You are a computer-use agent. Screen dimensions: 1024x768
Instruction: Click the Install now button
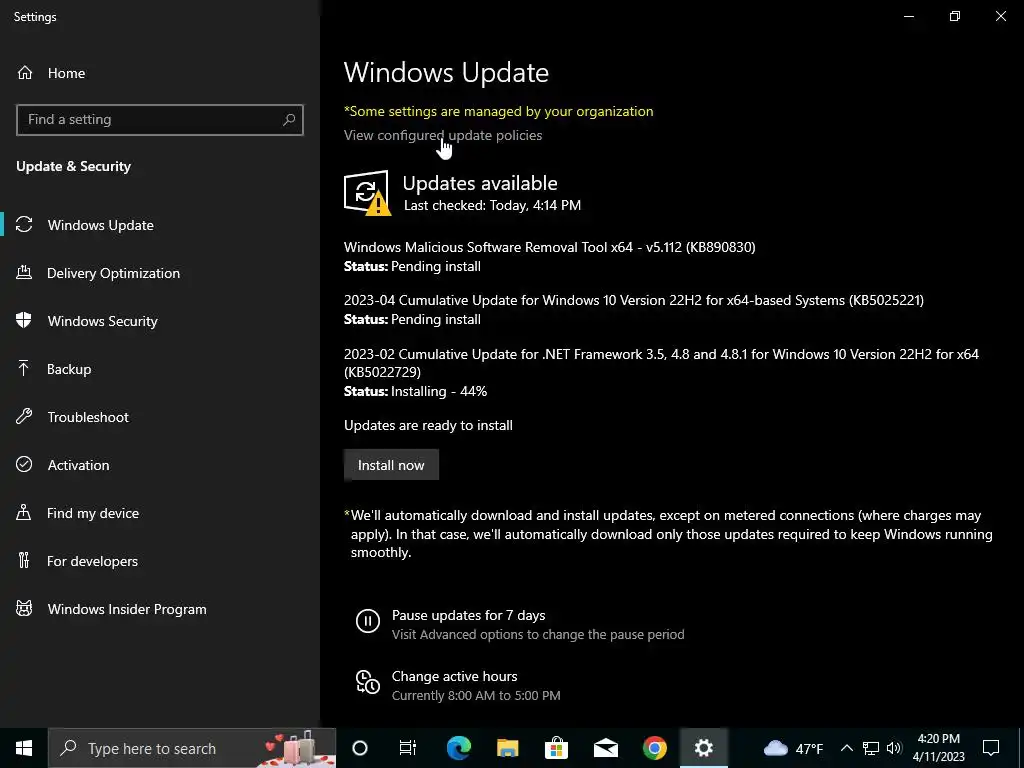391,465
